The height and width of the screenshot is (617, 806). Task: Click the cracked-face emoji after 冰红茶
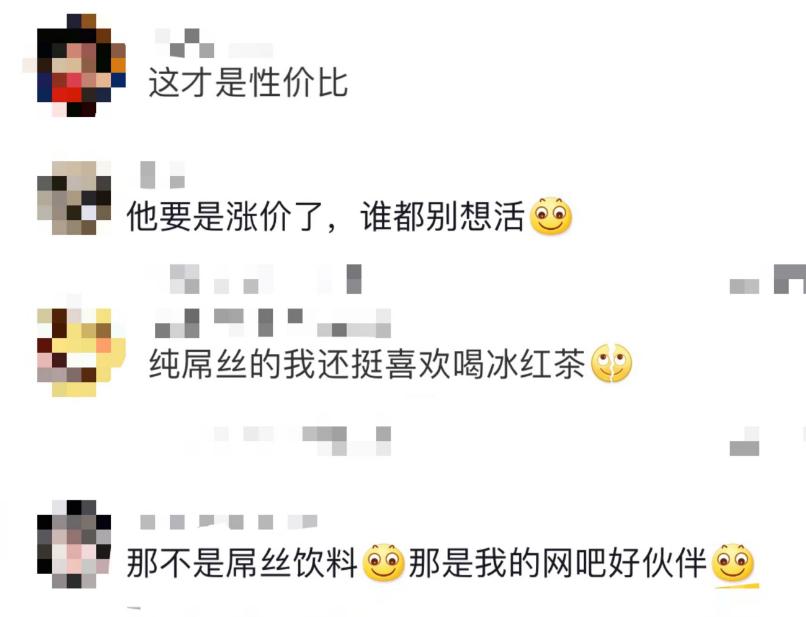click(x=611, y=364)
